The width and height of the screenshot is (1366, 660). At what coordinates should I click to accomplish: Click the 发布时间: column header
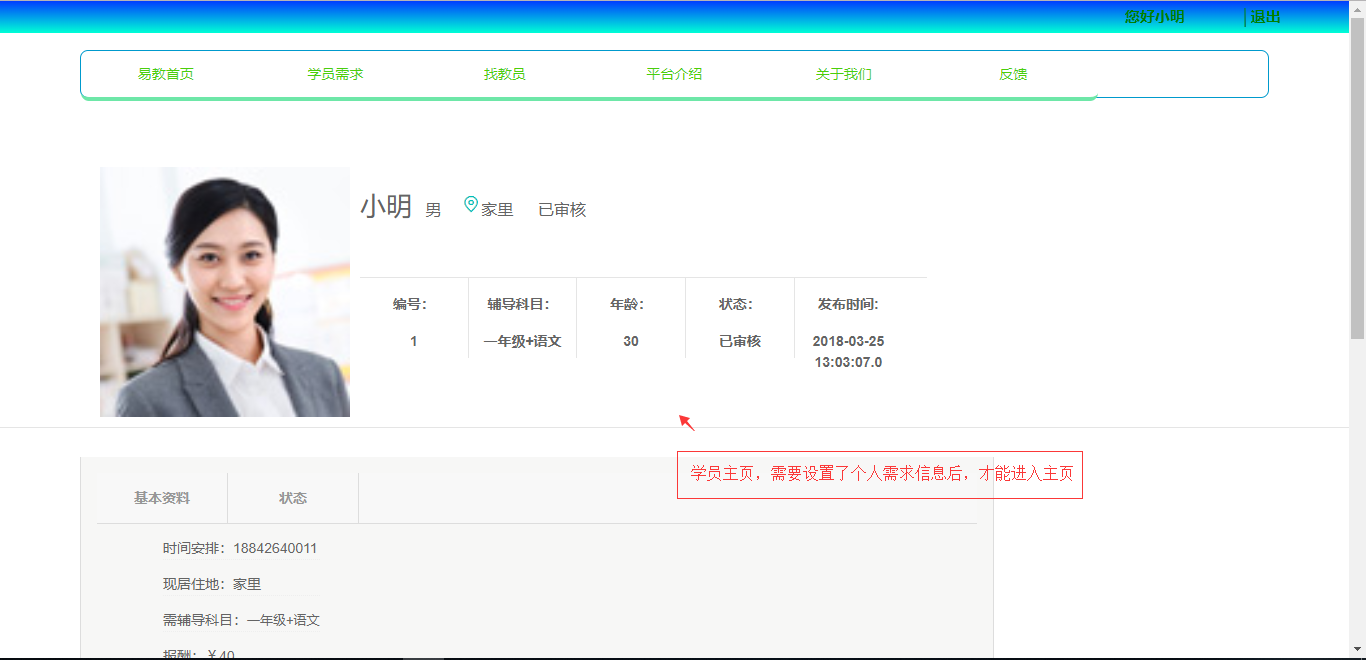click(x=848, y=304)
